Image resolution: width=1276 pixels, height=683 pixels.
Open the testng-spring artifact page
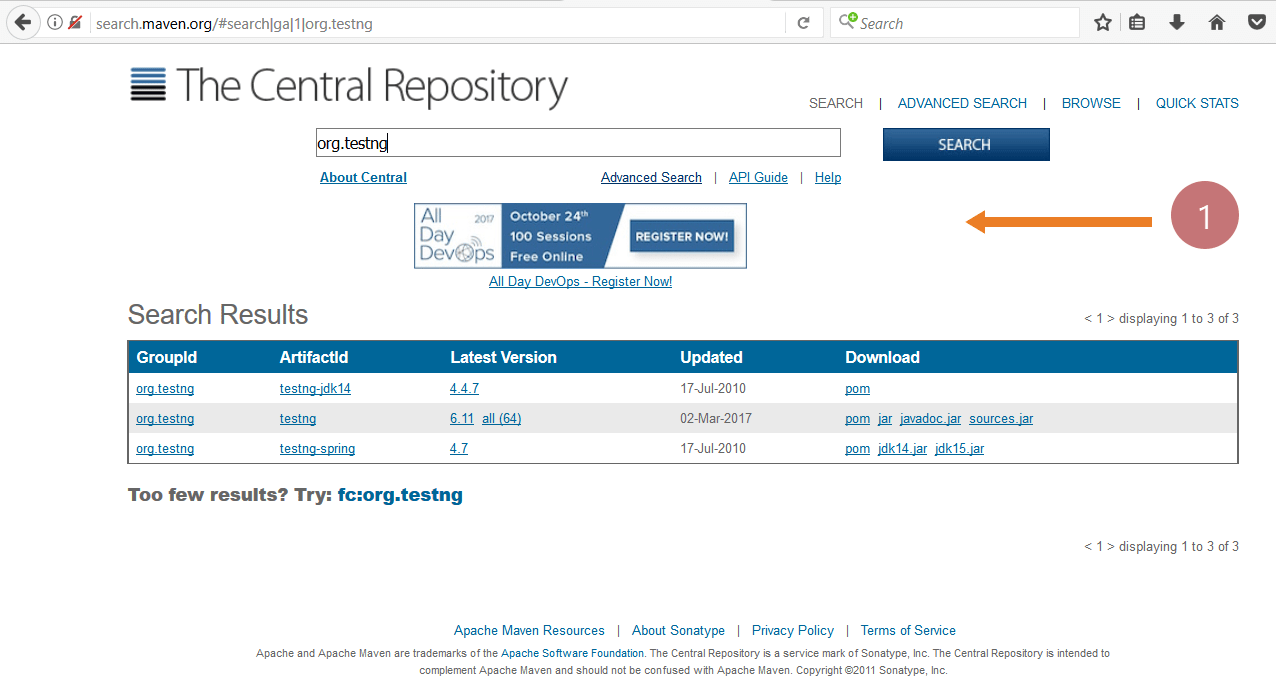316,448
